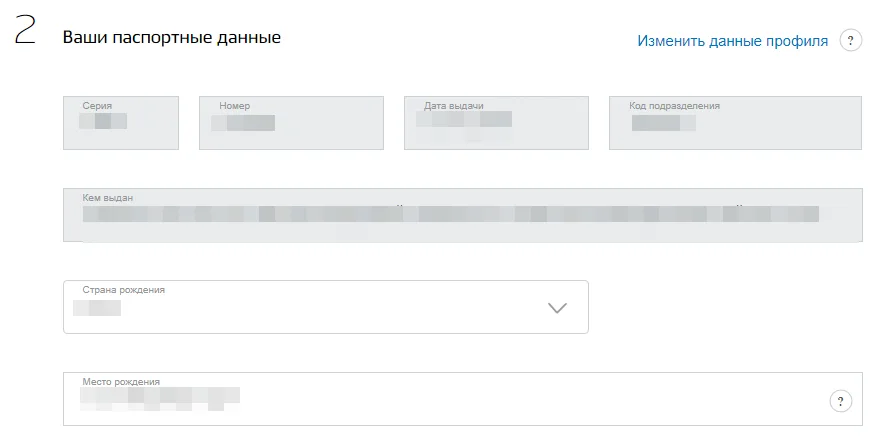The width and height of the screenshot is (889, 446).
Task: Click the Страна рождения label text
Action: 124,290
